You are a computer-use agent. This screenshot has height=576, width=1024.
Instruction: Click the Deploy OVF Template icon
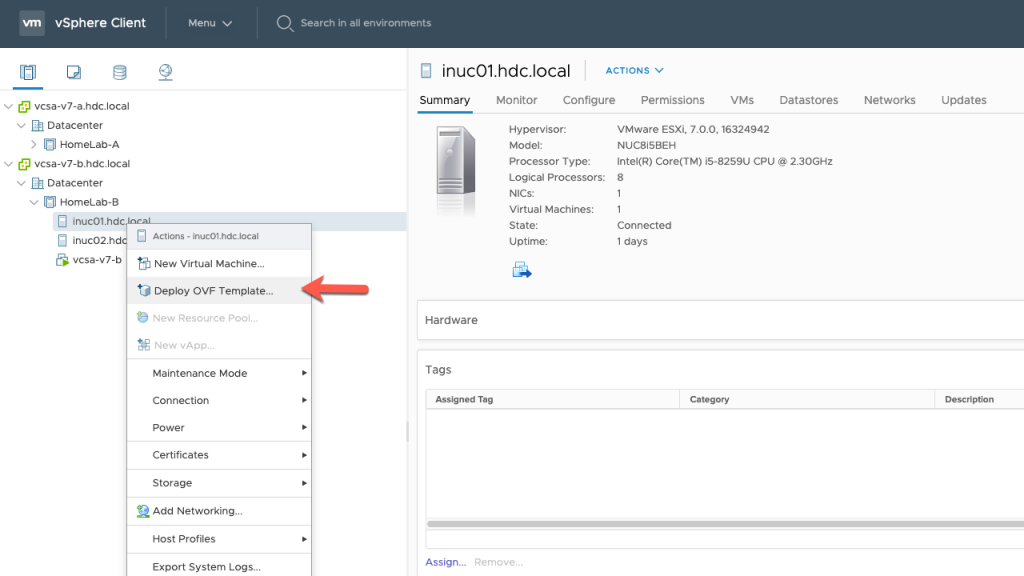(144, 291)
